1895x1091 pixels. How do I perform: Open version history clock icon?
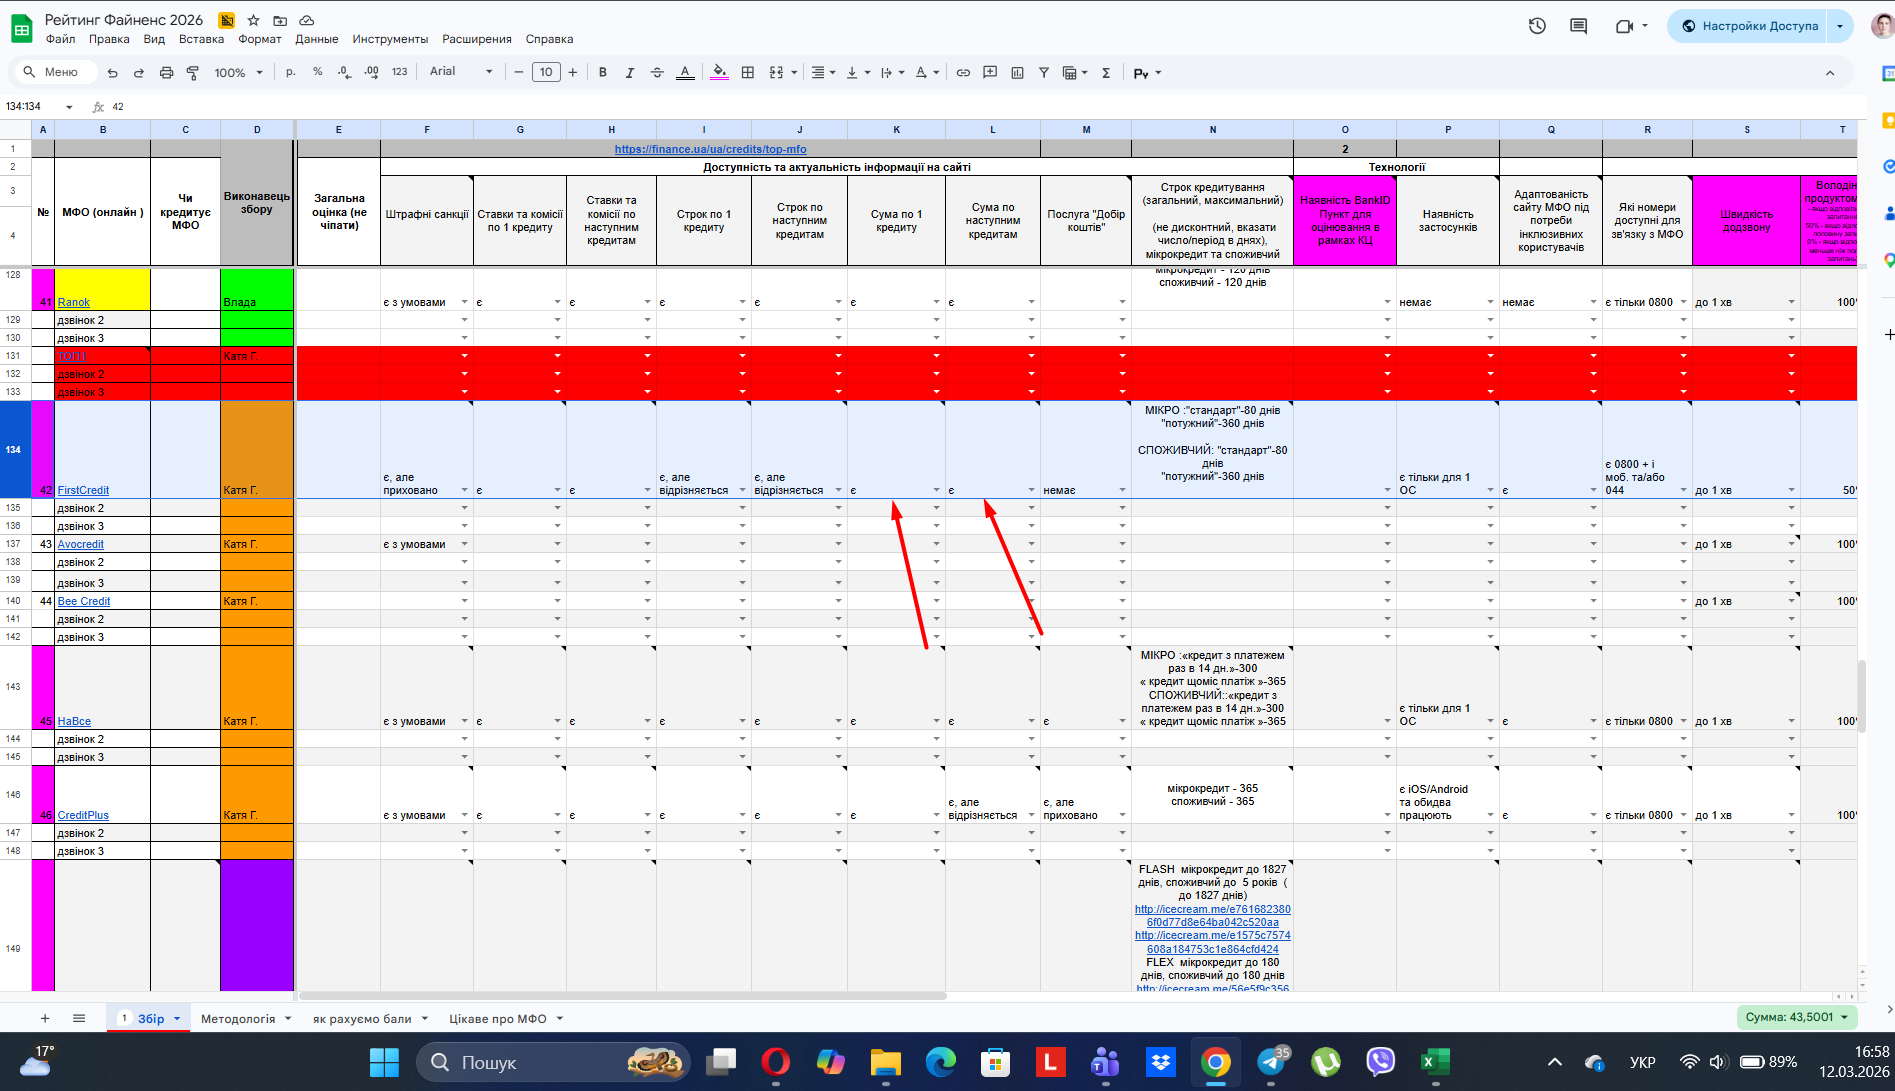[1537, 26]
